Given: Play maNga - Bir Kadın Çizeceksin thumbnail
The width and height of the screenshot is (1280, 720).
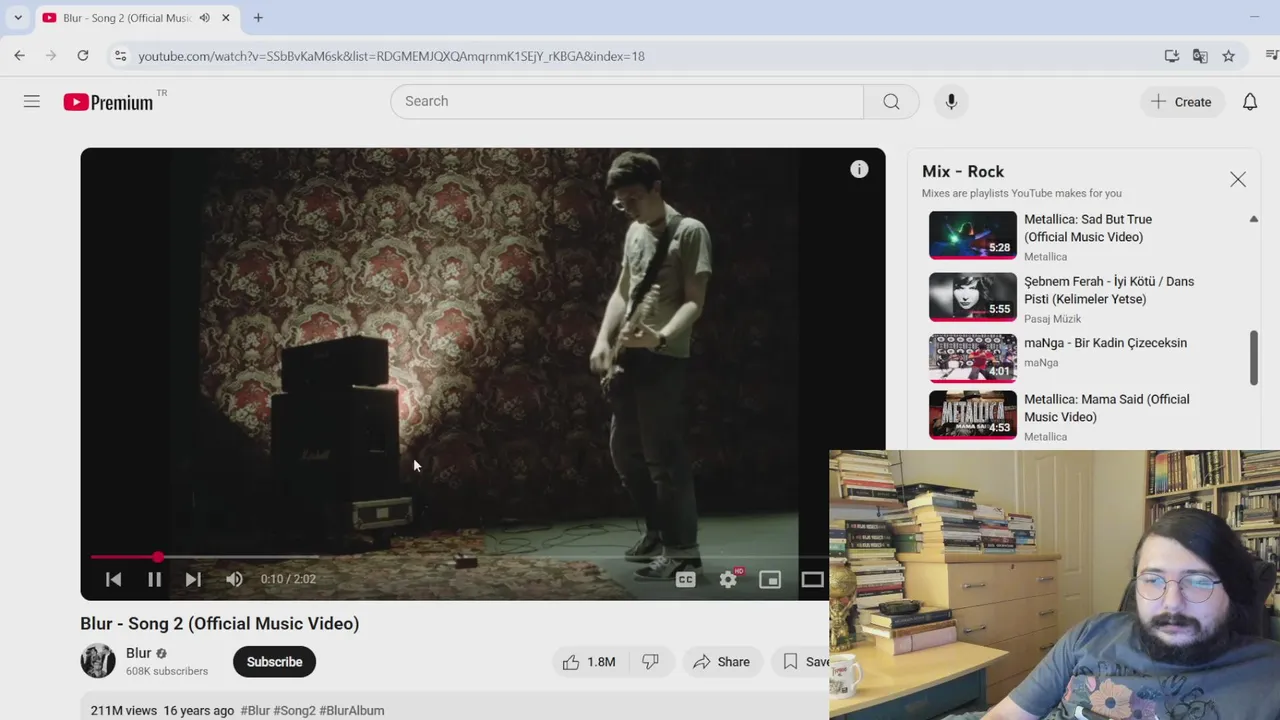Looking at the screenshot, I should pos(973,358).
